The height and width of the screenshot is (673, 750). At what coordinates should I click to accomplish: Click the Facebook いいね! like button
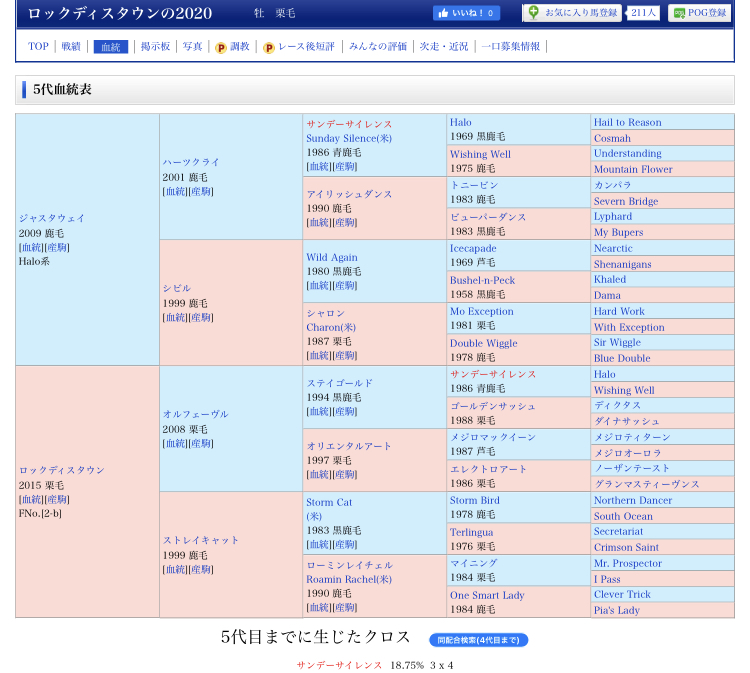coord(465,13)
